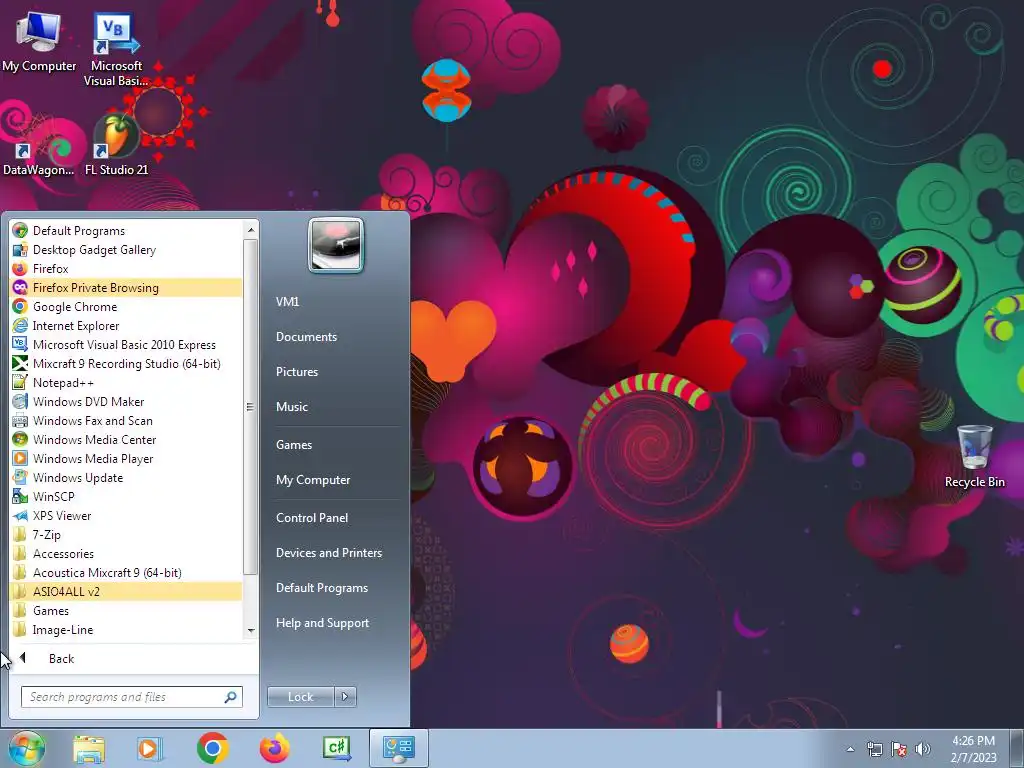This screenshot has height=768, width=1024.
Task: Launch Internet Explorer
Action: (127, 325)
